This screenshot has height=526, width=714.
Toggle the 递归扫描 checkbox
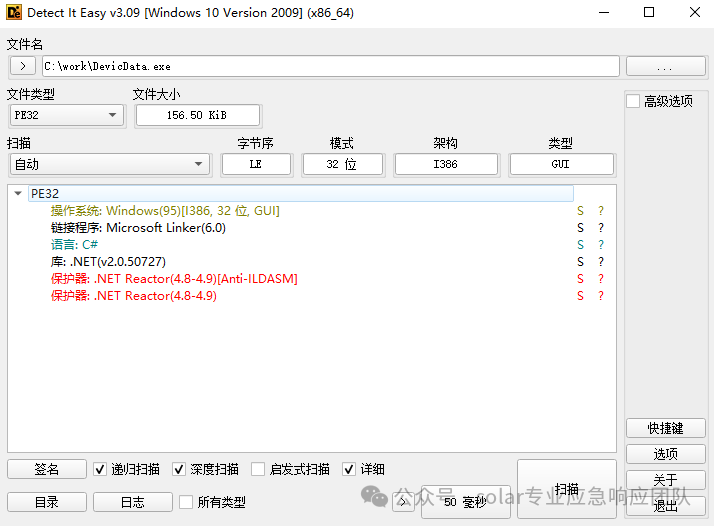pyautogui.click(x=100, y=469)
